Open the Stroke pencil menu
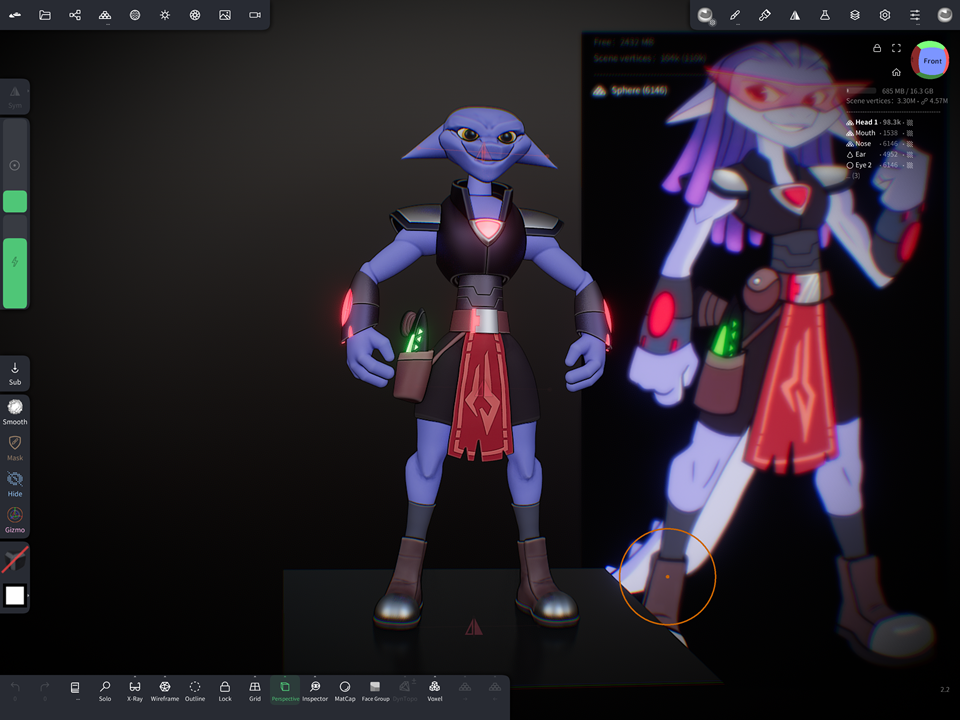 coord(735,15)
